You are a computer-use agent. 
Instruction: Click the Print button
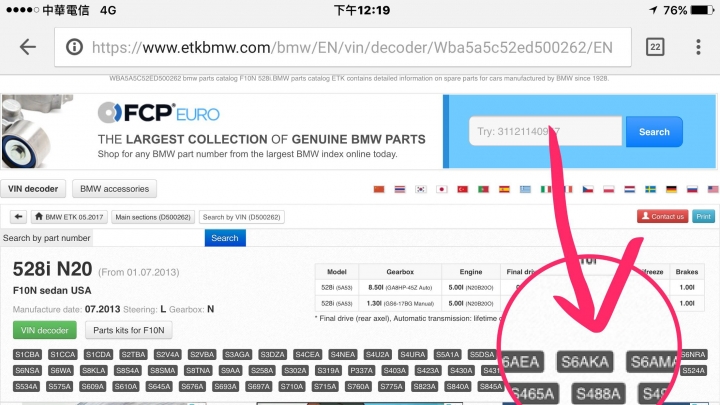703,216
